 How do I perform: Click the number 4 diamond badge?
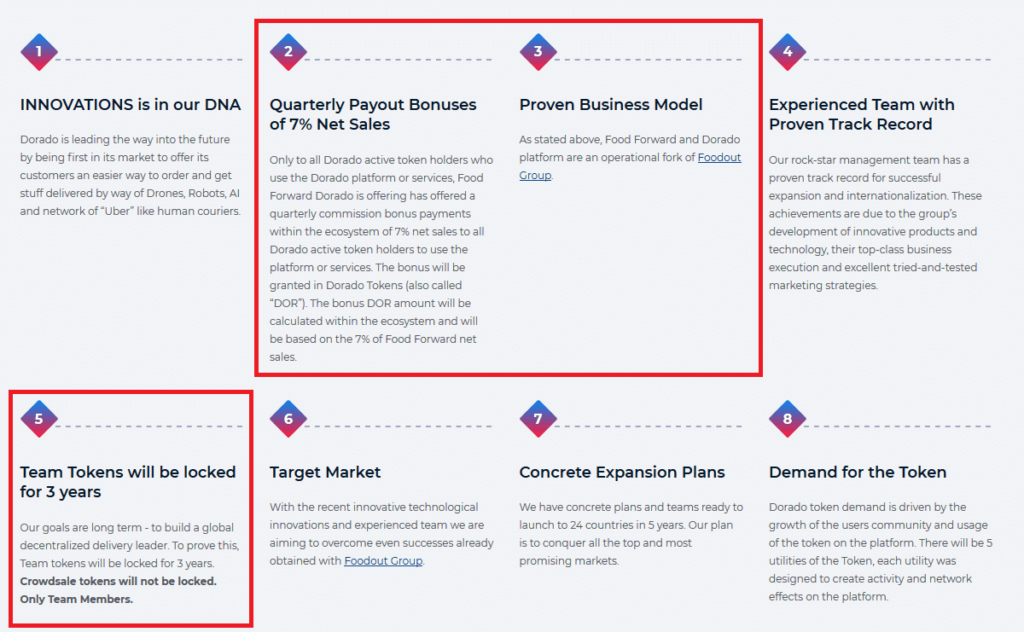coord(788,52)
